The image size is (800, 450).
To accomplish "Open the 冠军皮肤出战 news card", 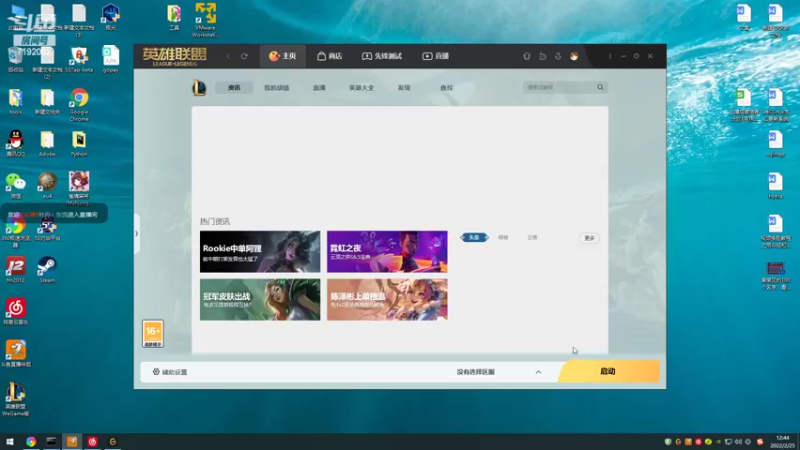I will [260, 299].
